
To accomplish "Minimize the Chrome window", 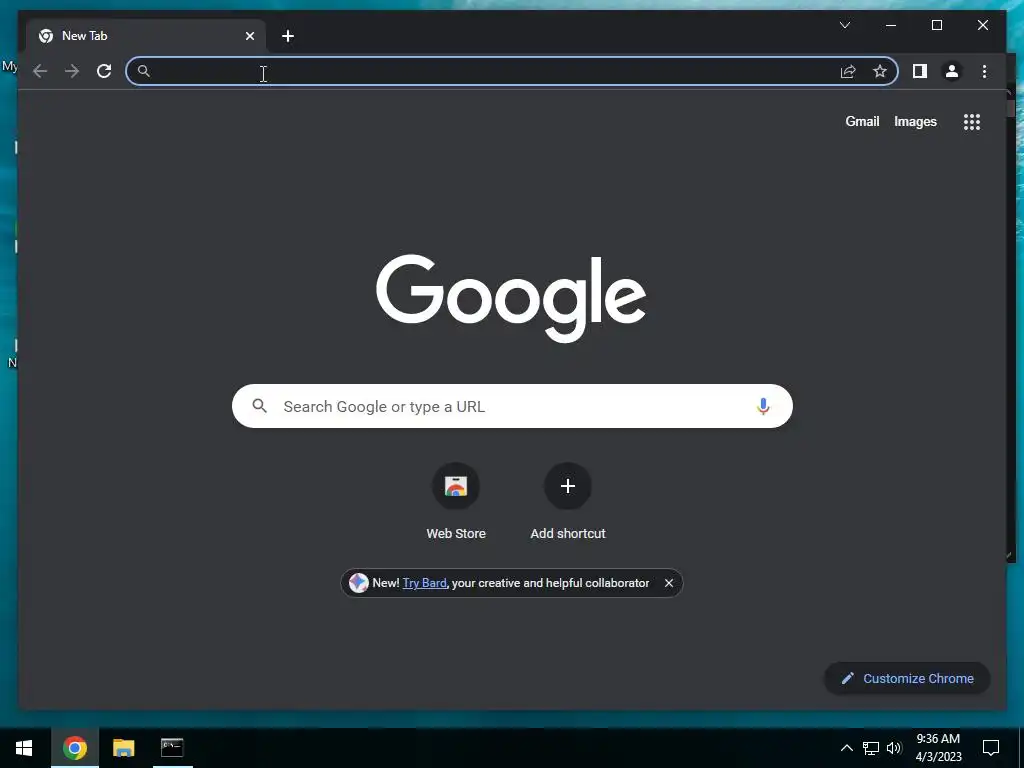I will pos(891,25).
